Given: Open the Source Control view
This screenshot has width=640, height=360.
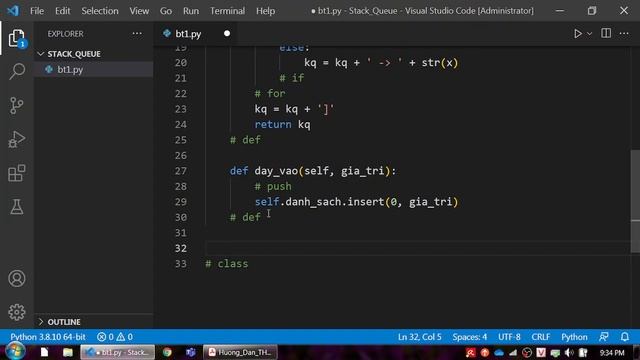Looking at the screenshot, I should pyautogui.click(x=17, y=105).
